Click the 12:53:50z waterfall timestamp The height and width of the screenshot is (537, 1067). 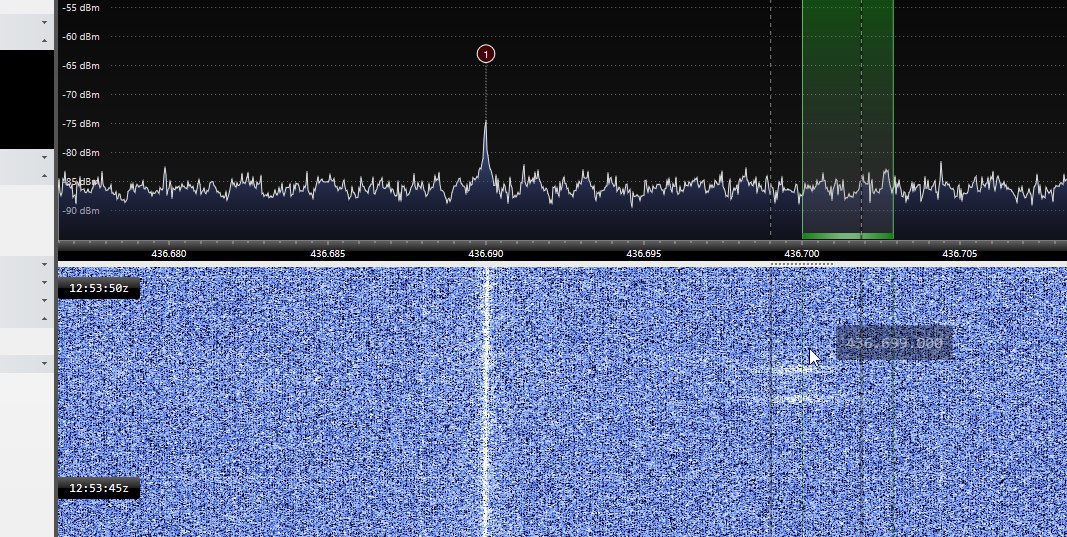pyautogui.click(x=98, y=289)
